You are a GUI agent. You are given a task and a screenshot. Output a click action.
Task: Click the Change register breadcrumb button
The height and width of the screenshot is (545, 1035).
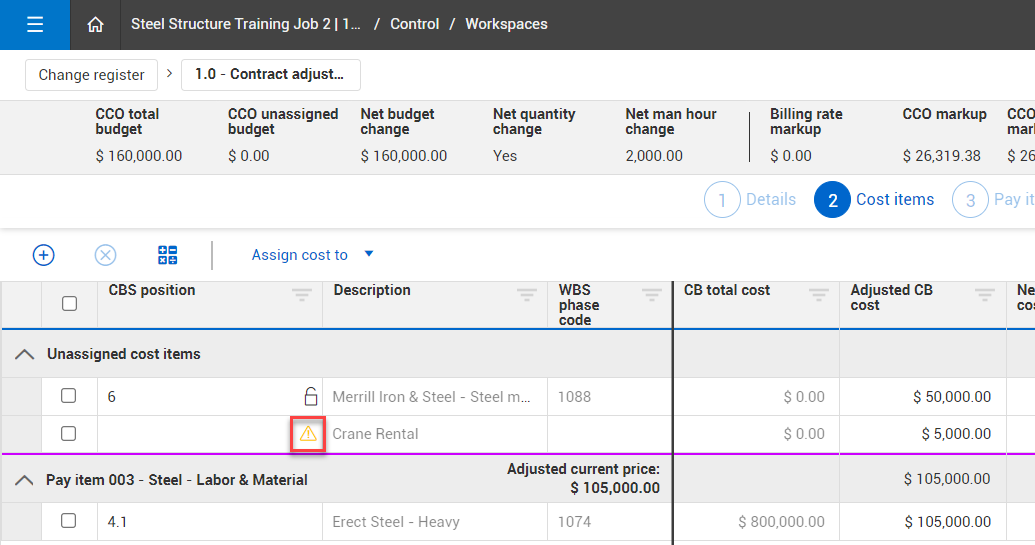coord(91,75)
